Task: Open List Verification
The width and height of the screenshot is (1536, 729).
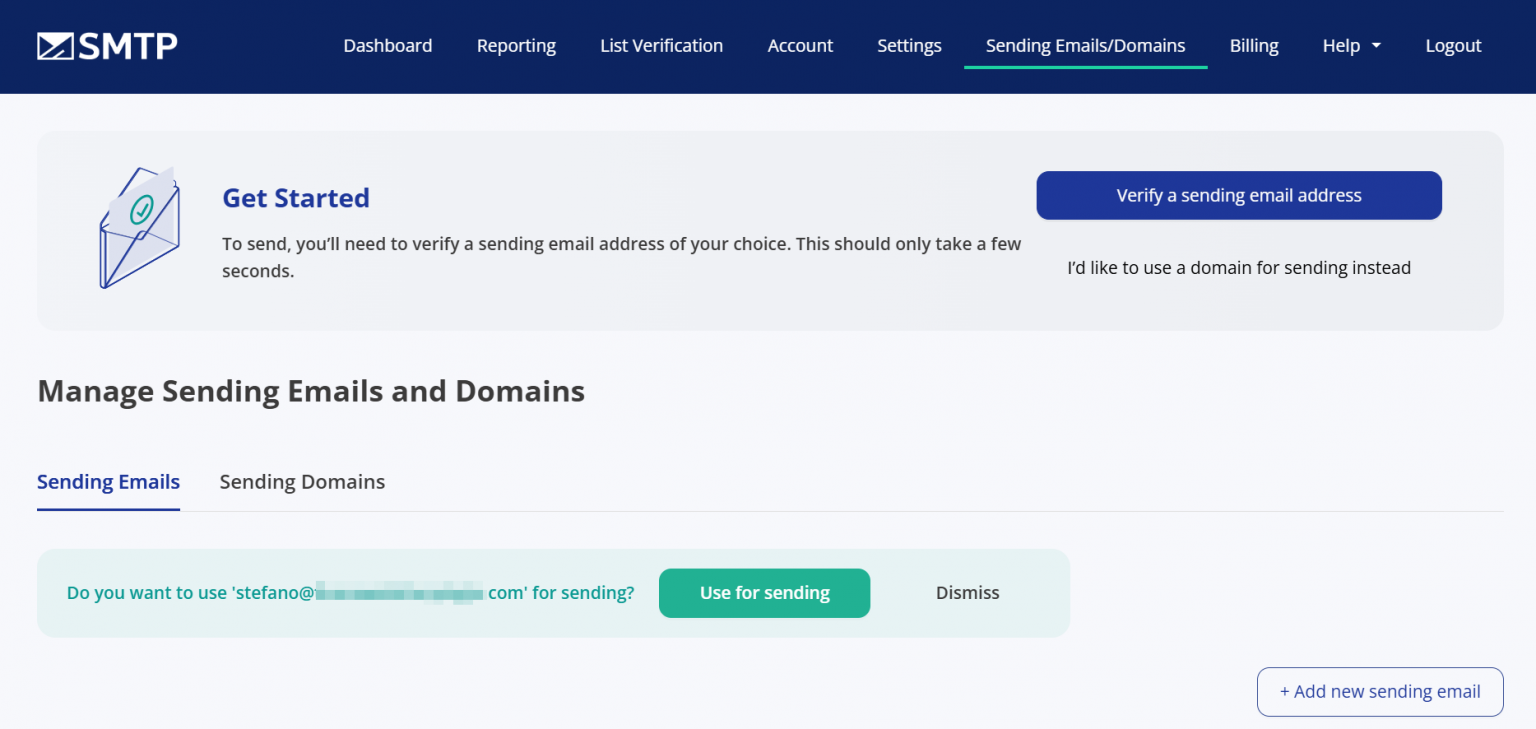Action: click(661, 45)
